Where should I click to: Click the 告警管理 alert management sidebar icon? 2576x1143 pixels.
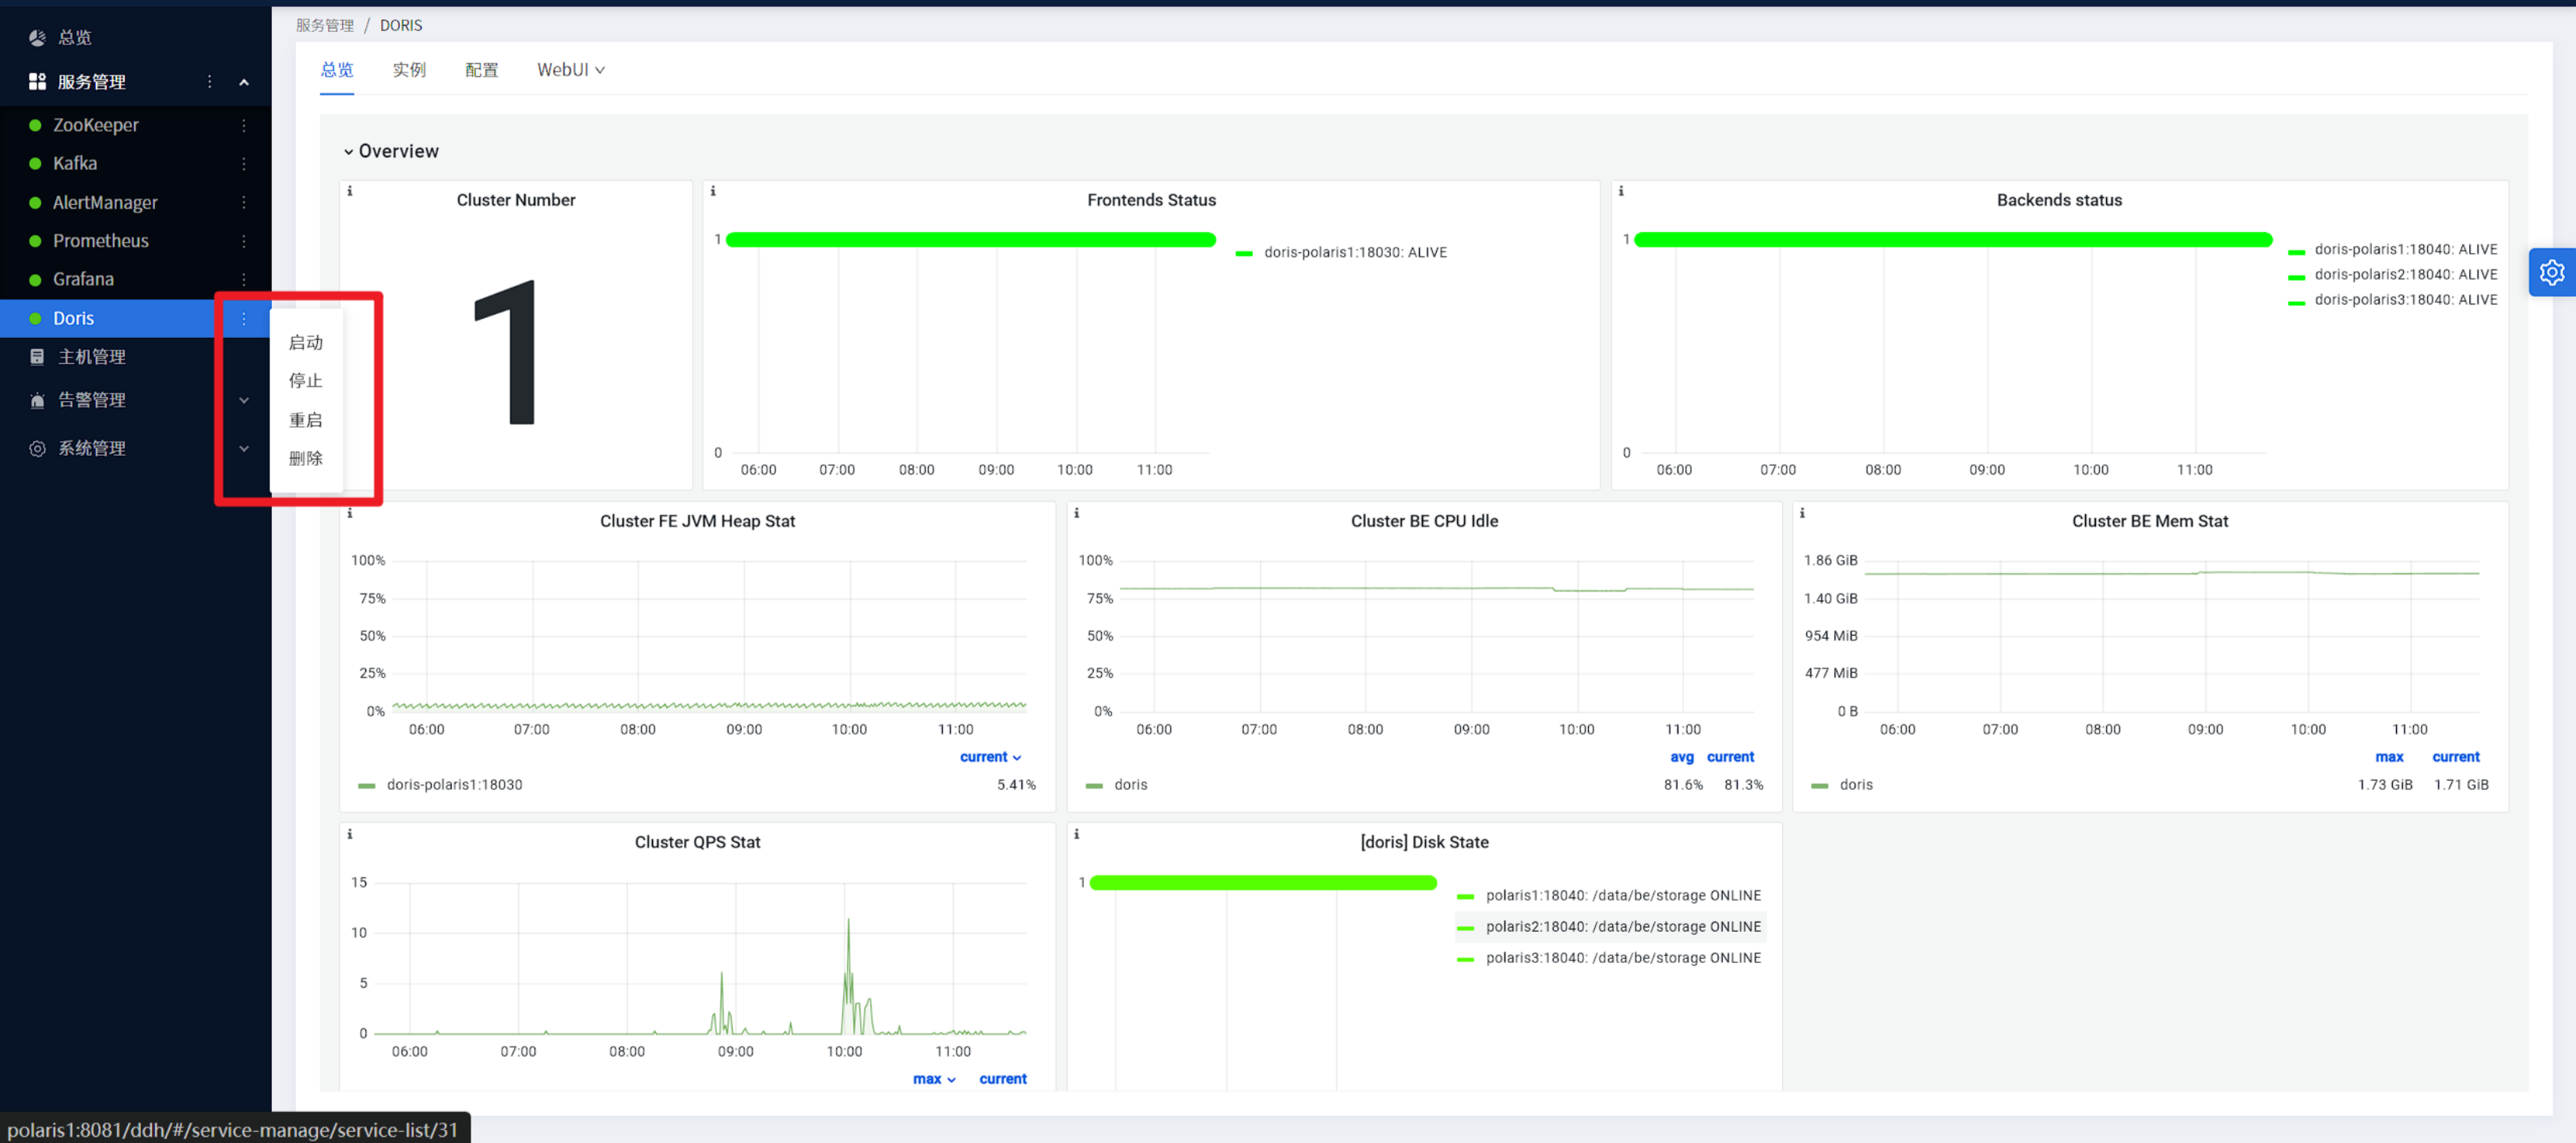pyautogui.click(x=37, y=399)
